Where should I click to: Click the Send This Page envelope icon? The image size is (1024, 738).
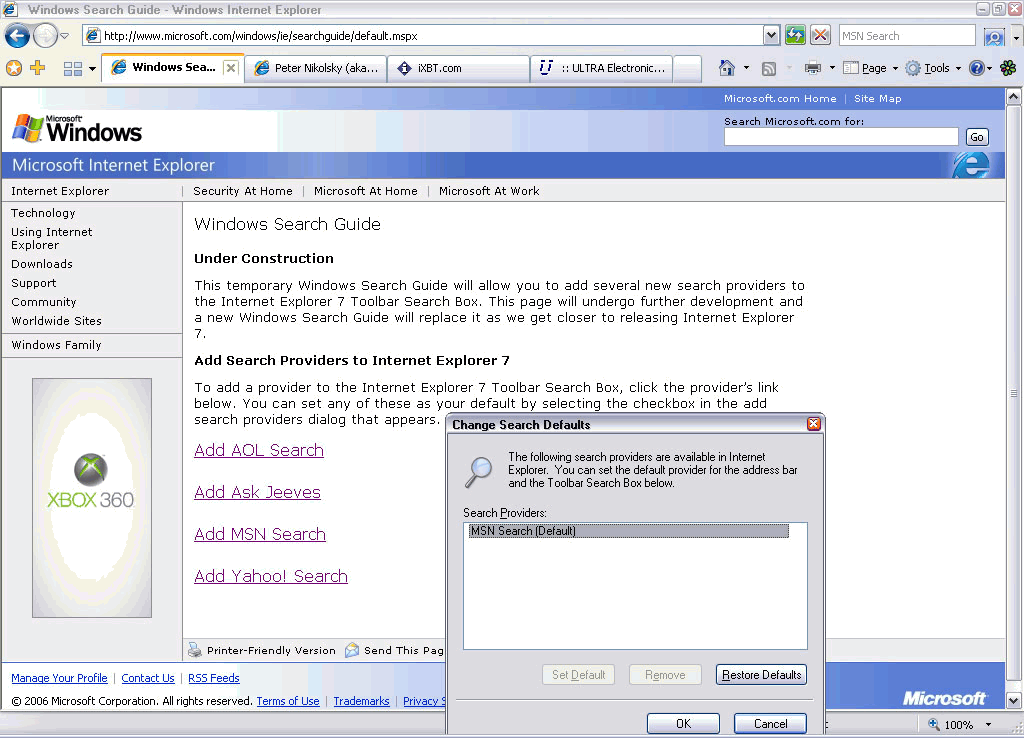coord(352,650)
